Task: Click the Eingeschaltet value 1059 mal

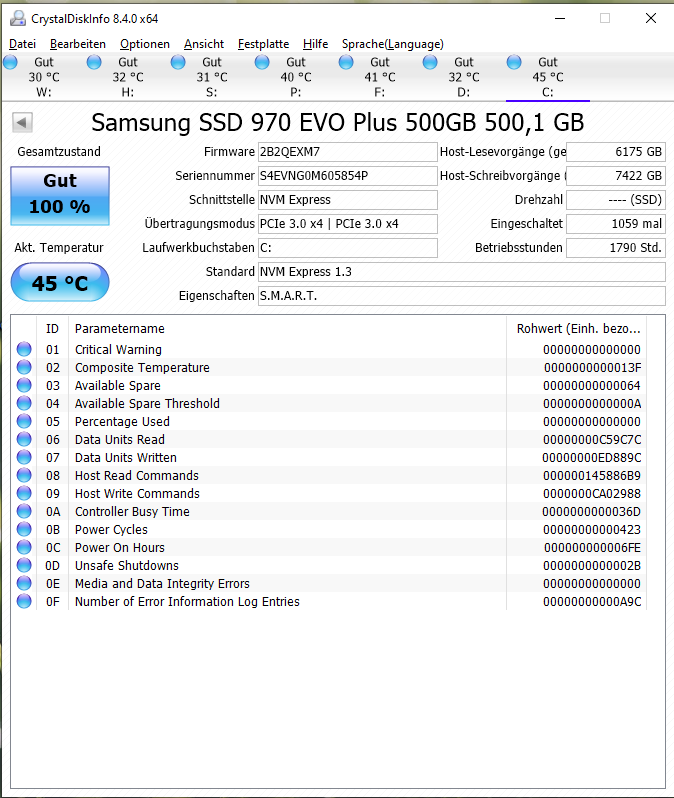Action: (x=616, y=223)
